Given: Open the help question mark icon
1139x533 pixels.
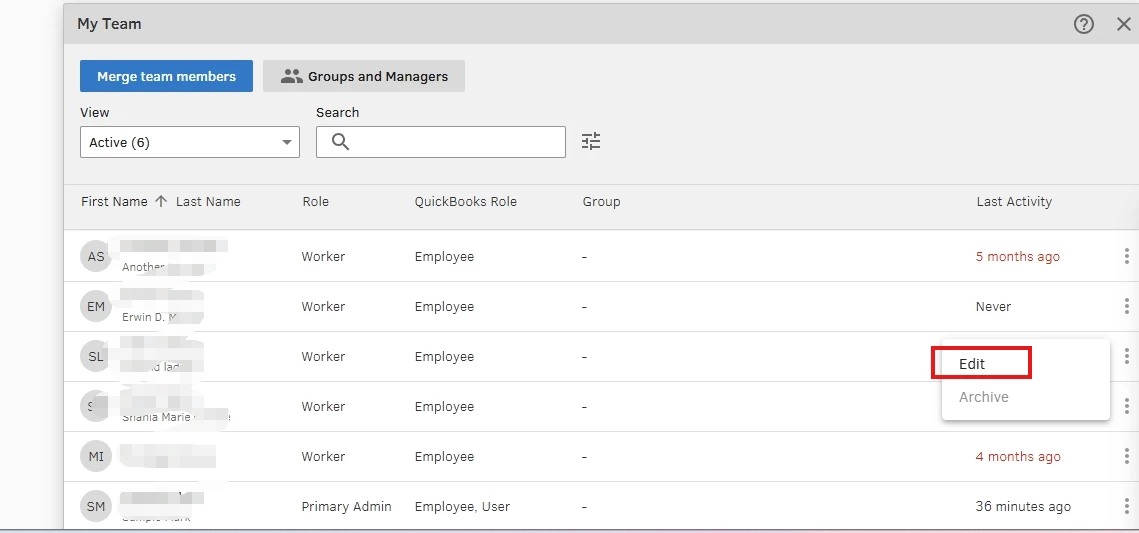Looking at the screenshot, I should [1083, 24].
